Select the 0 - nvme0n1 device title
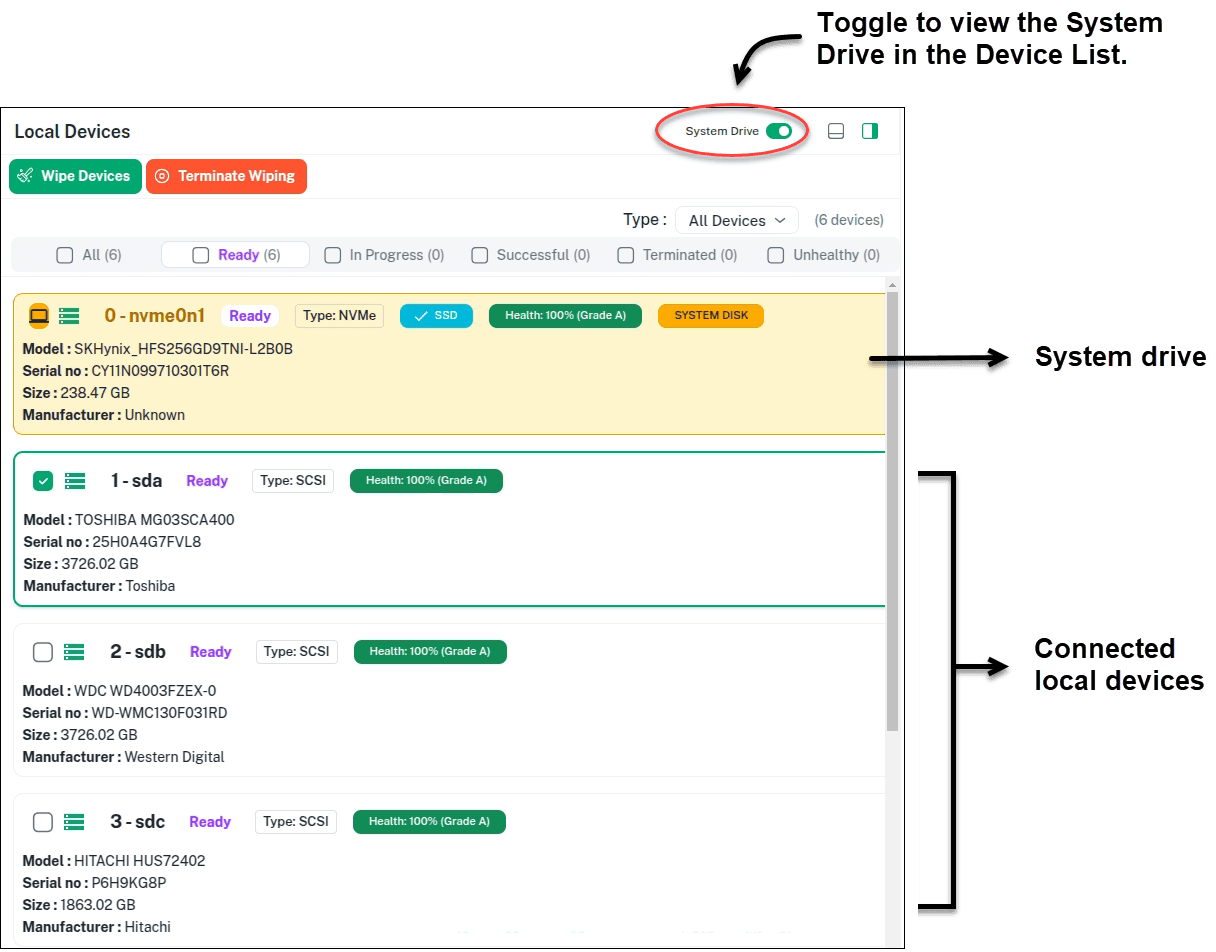1216x952 pixels. coord(155,316)
